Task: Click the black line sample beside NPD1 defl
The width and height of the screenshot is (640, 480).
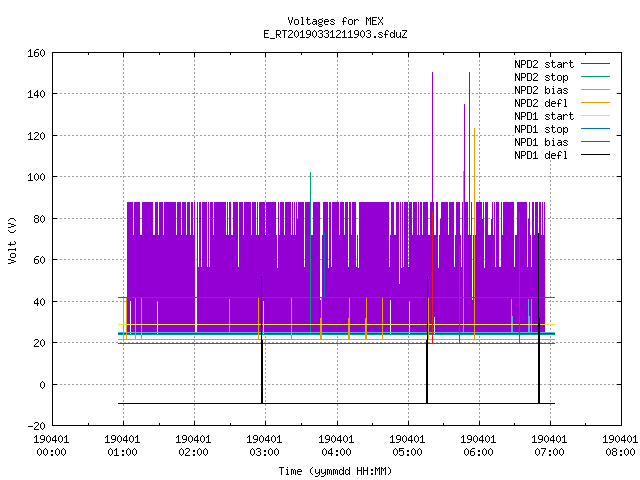Action: [x=595, y=155]
